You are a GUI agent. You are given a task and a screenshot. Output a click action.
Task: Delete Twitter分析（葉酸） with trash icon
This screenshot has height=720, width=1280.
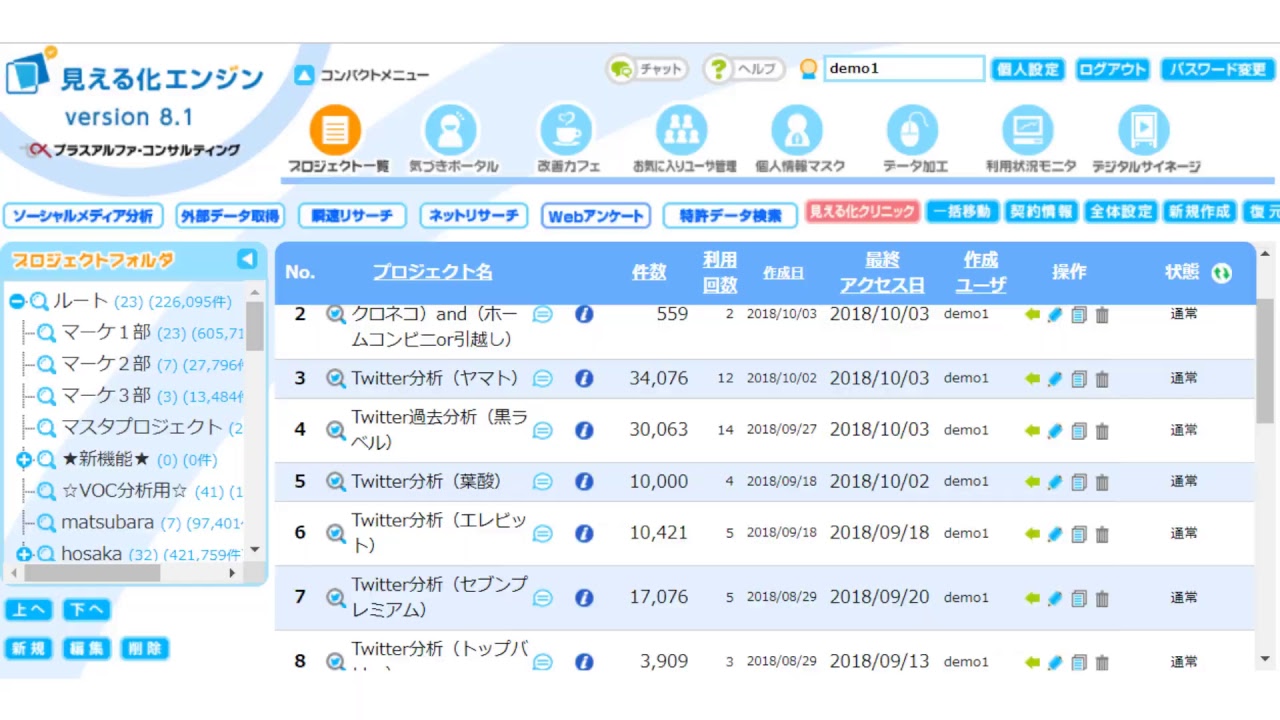click(1102, 482)
